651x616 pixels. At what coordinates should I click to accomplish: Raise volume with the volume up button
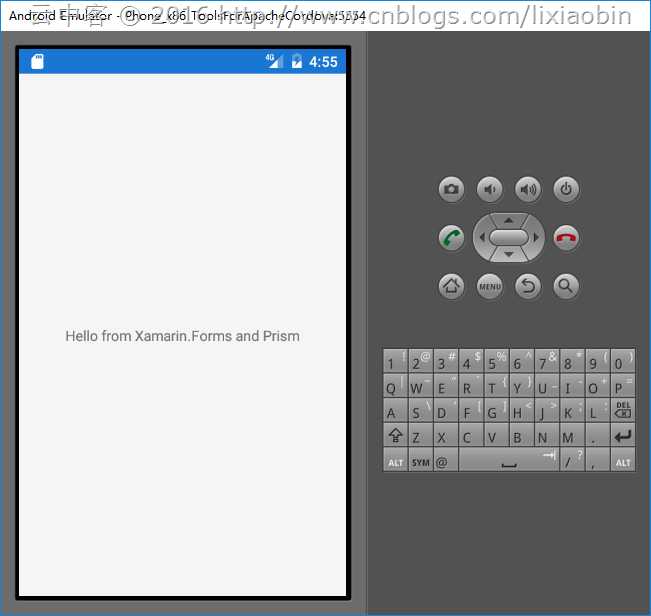528,189
